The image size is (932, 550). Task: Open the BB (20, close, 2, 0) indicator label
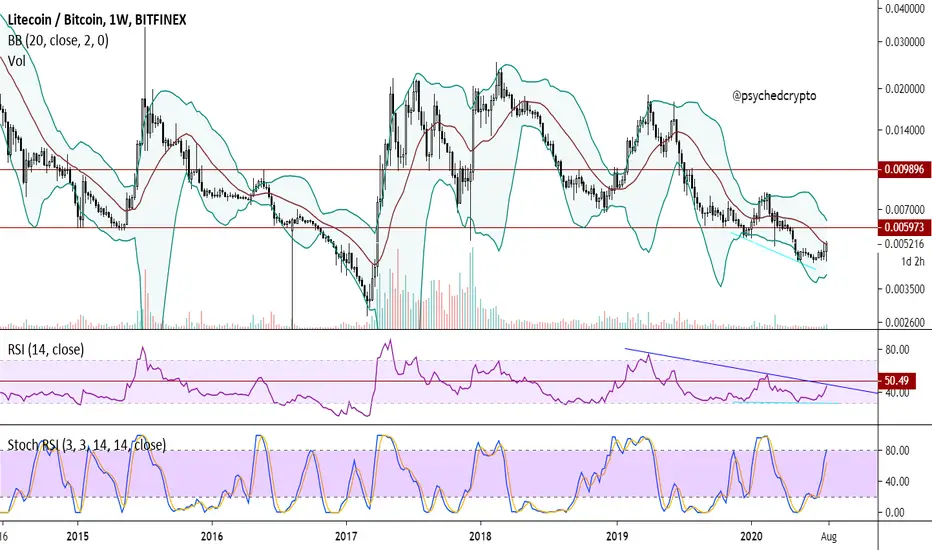point(58,40)
